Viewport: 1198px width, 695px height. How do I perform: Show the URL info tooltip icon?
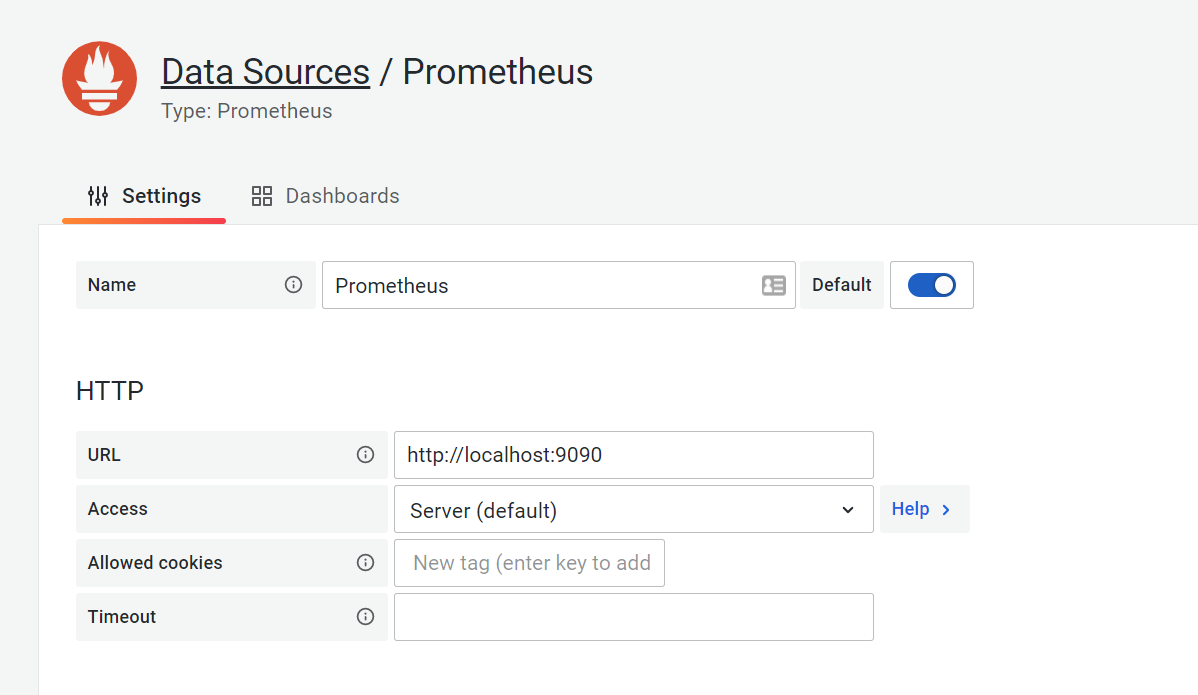365,455
